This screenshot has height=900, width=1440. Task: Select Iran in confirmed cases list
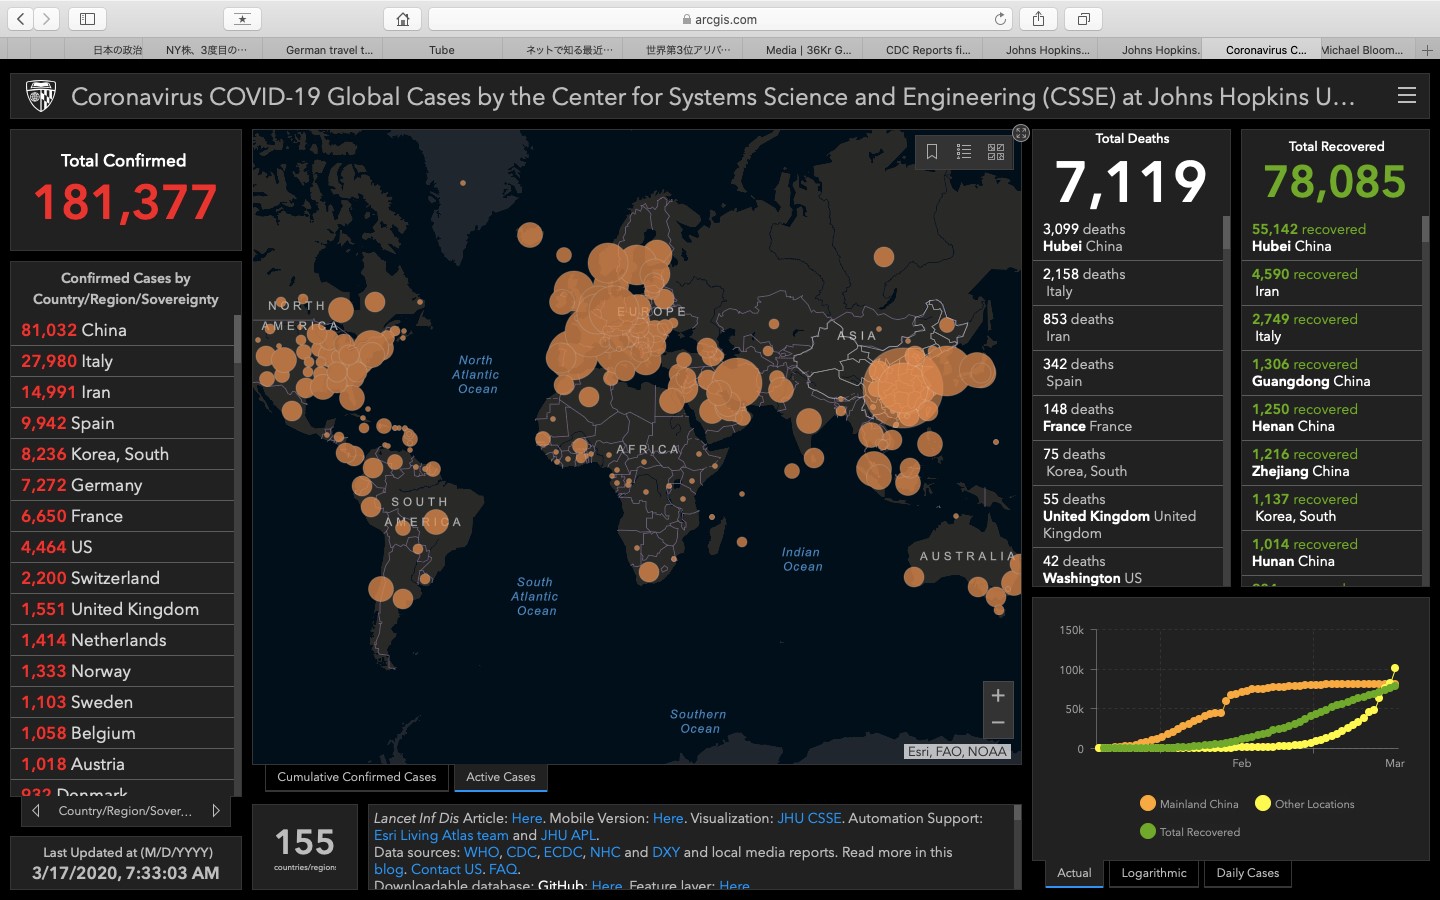coord(122,392)
